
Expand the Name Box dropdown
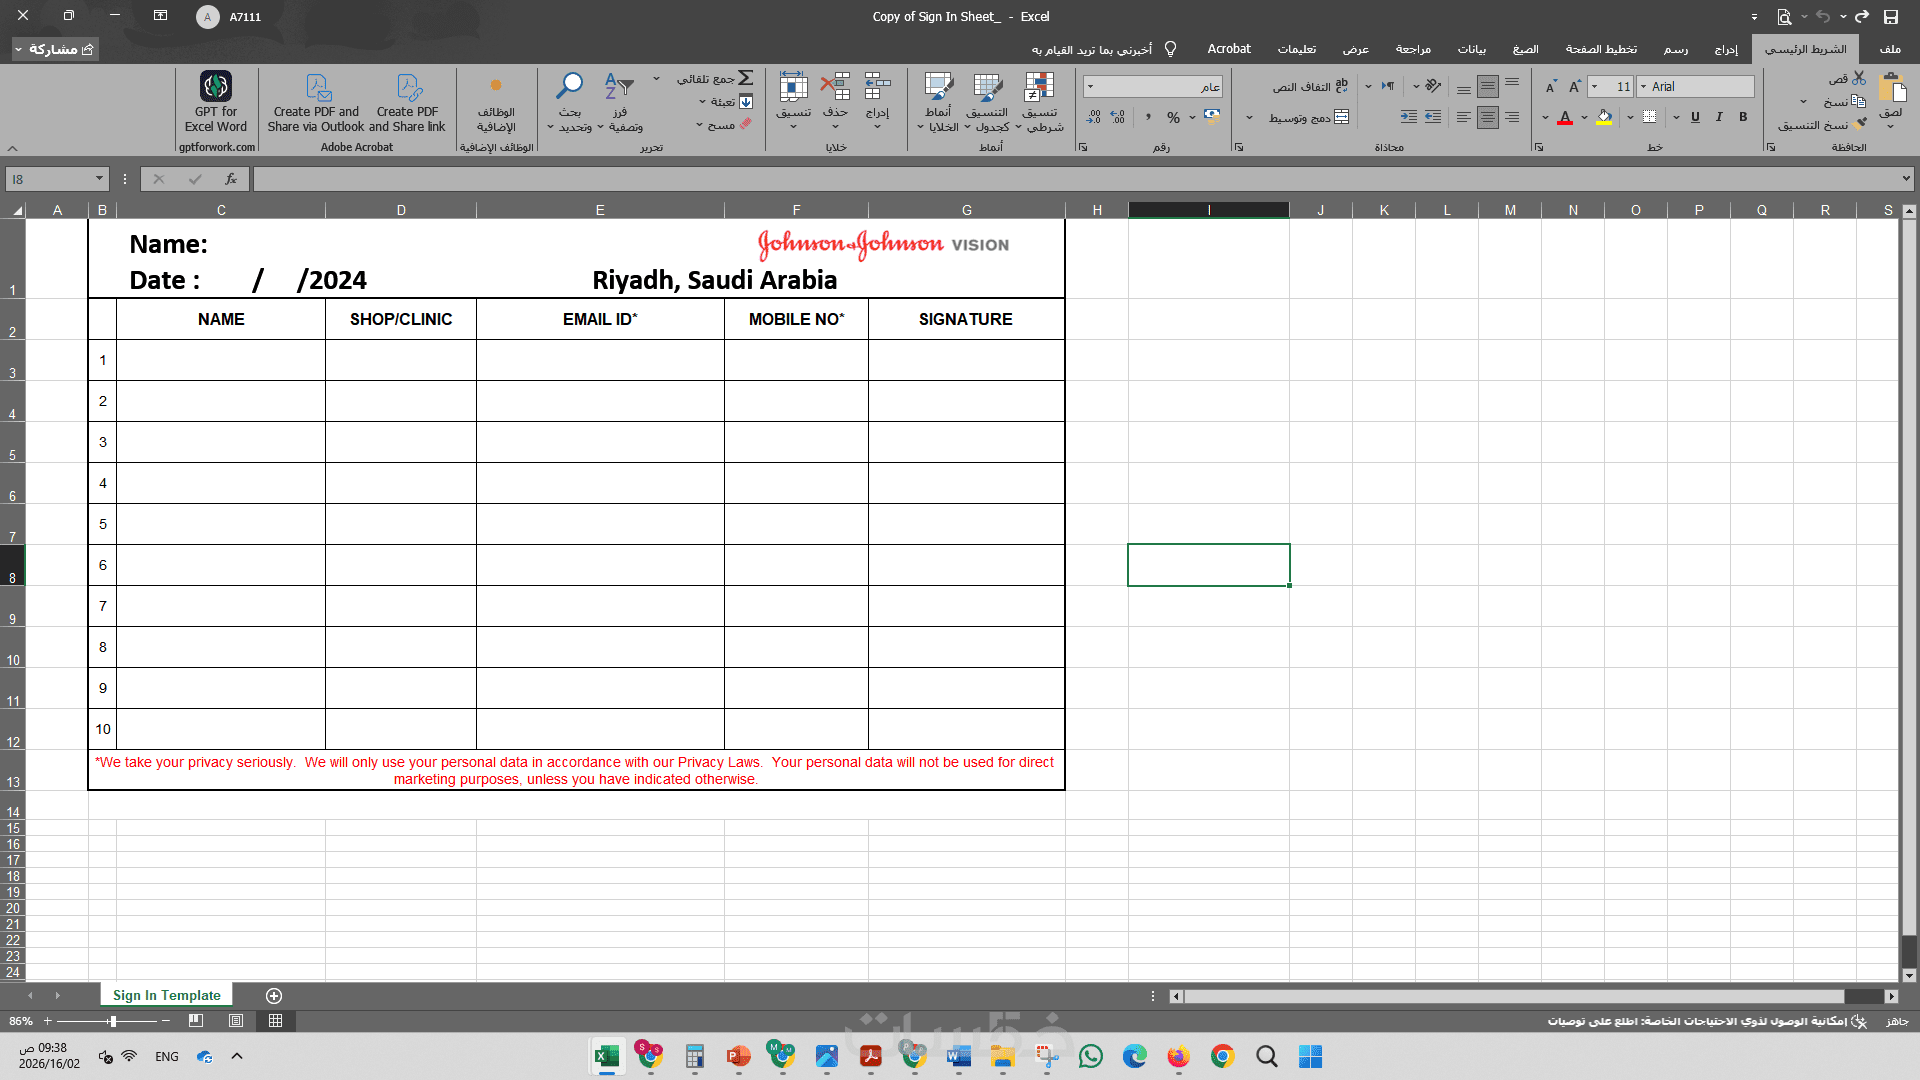pos(99,179)
